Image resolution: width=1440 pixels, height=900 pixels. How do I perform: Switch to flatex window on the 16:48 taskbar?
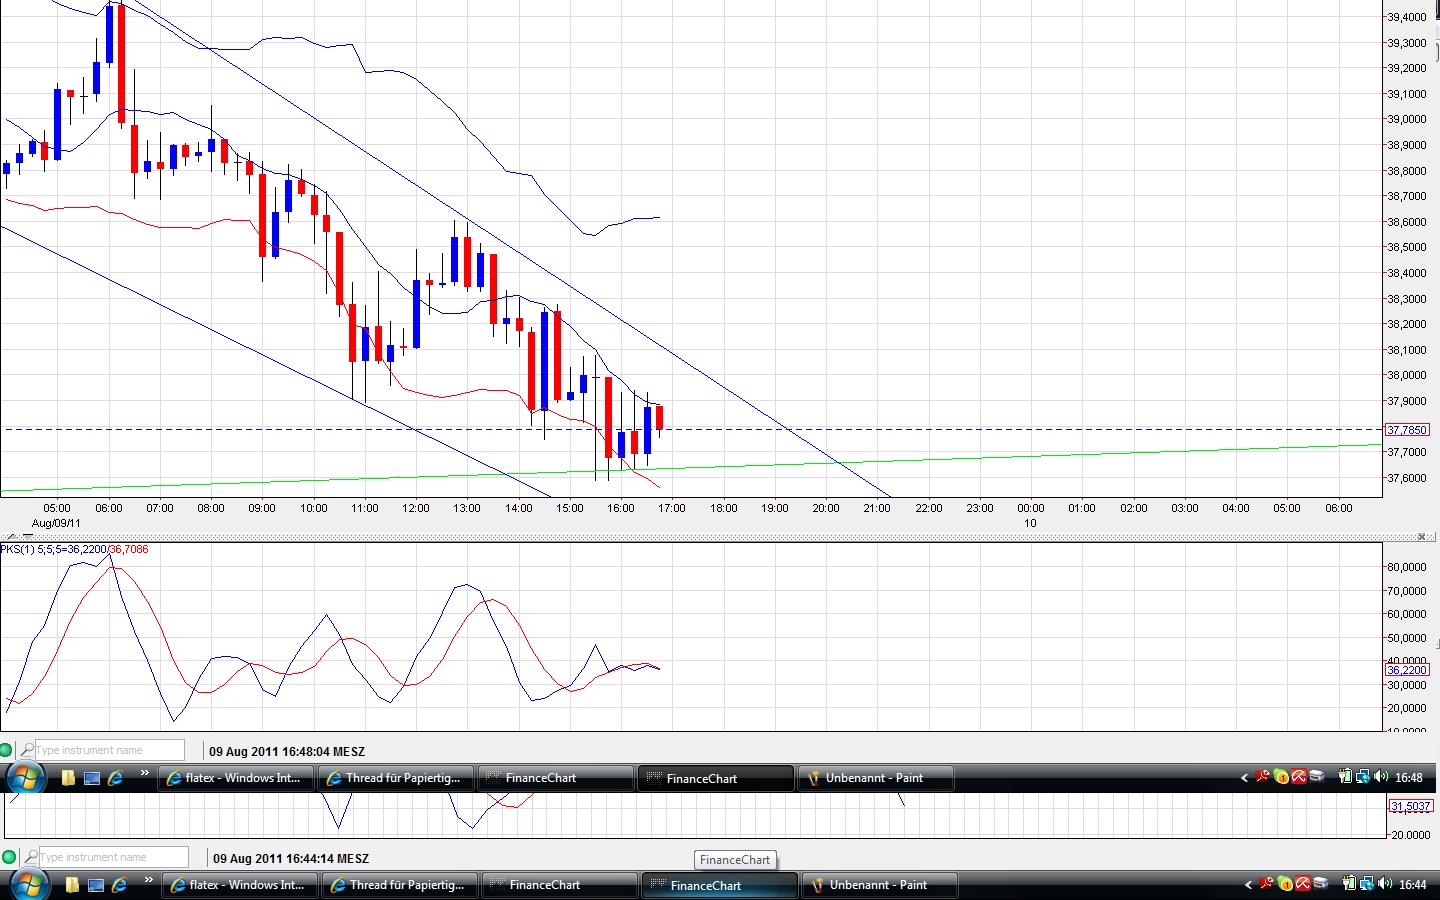coord(237,778)
